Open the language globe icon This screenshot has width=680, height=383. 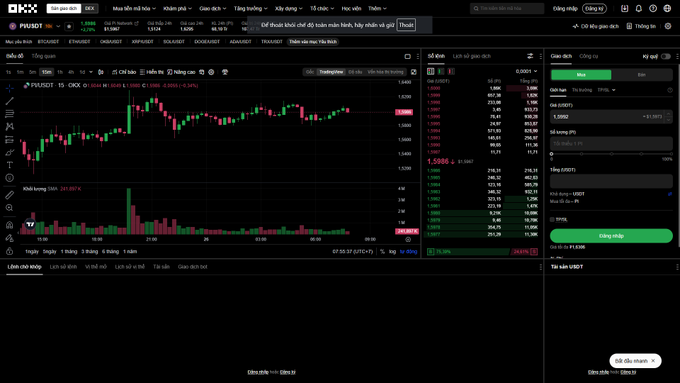pos(667,8)
